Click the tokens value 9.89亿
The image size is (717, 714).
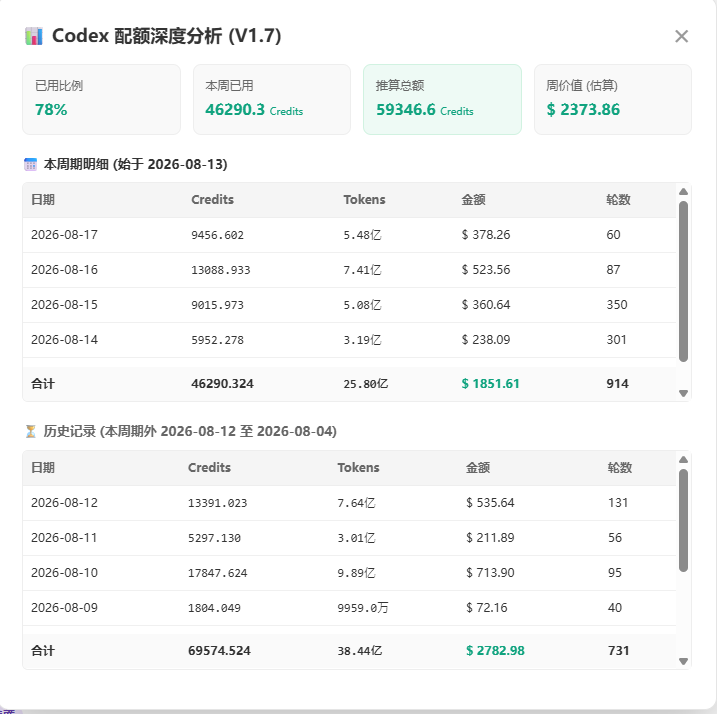point(356,573)
